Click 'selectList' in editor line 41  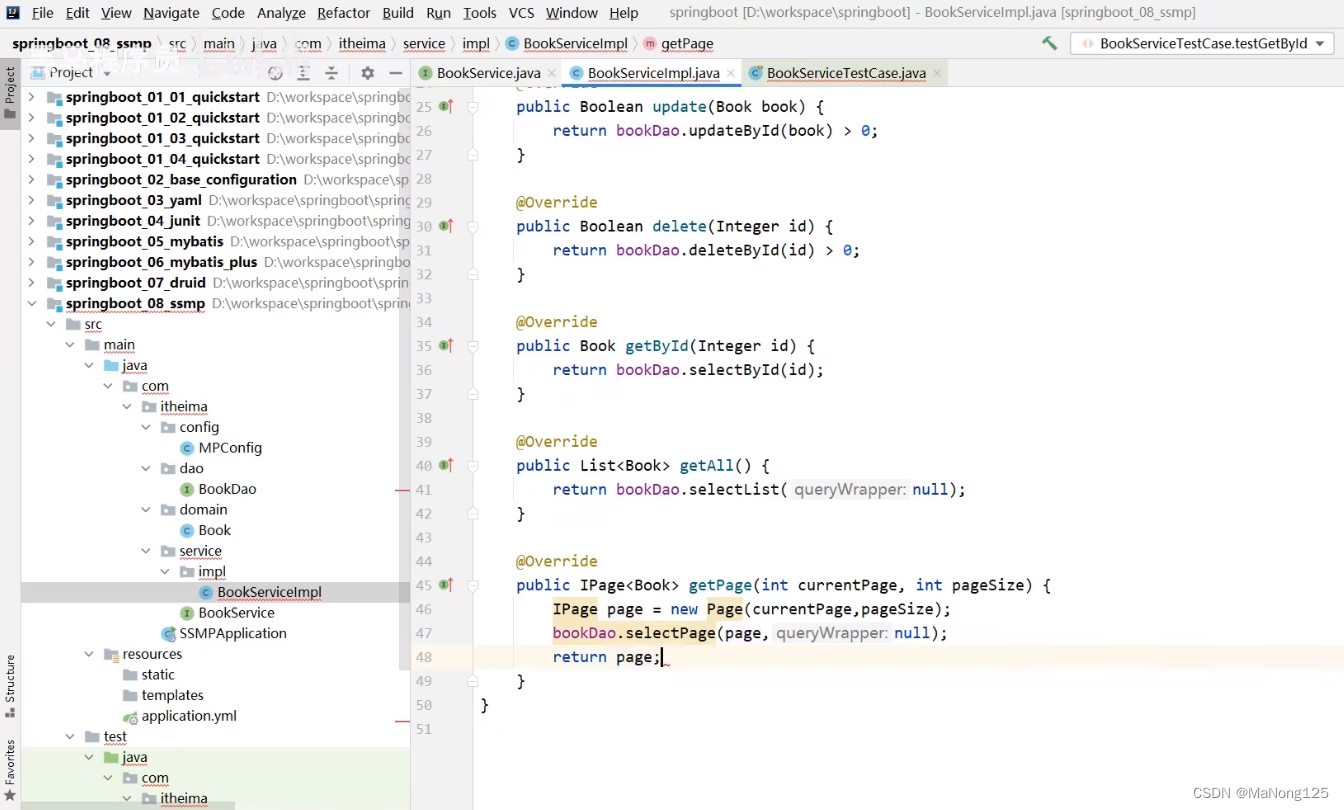(x=734, y=489)
